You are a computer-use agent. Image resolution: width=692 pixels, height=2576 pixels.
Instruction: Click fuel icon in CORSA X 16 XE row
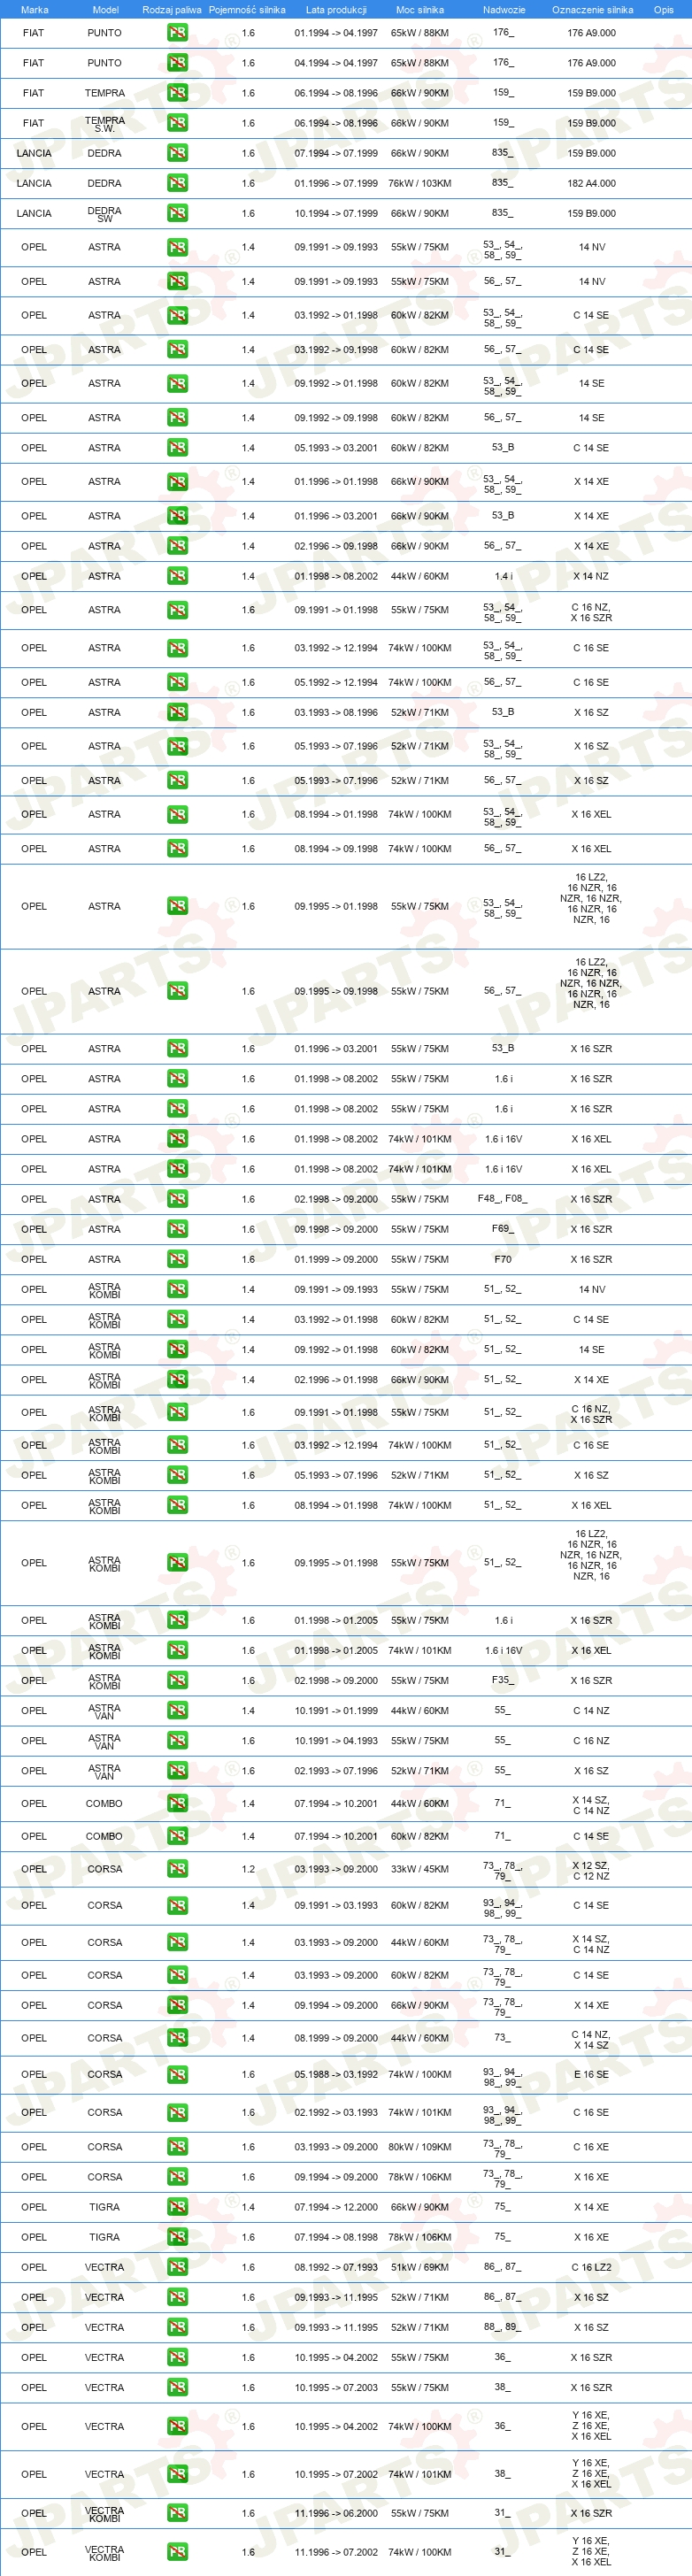177,2177
